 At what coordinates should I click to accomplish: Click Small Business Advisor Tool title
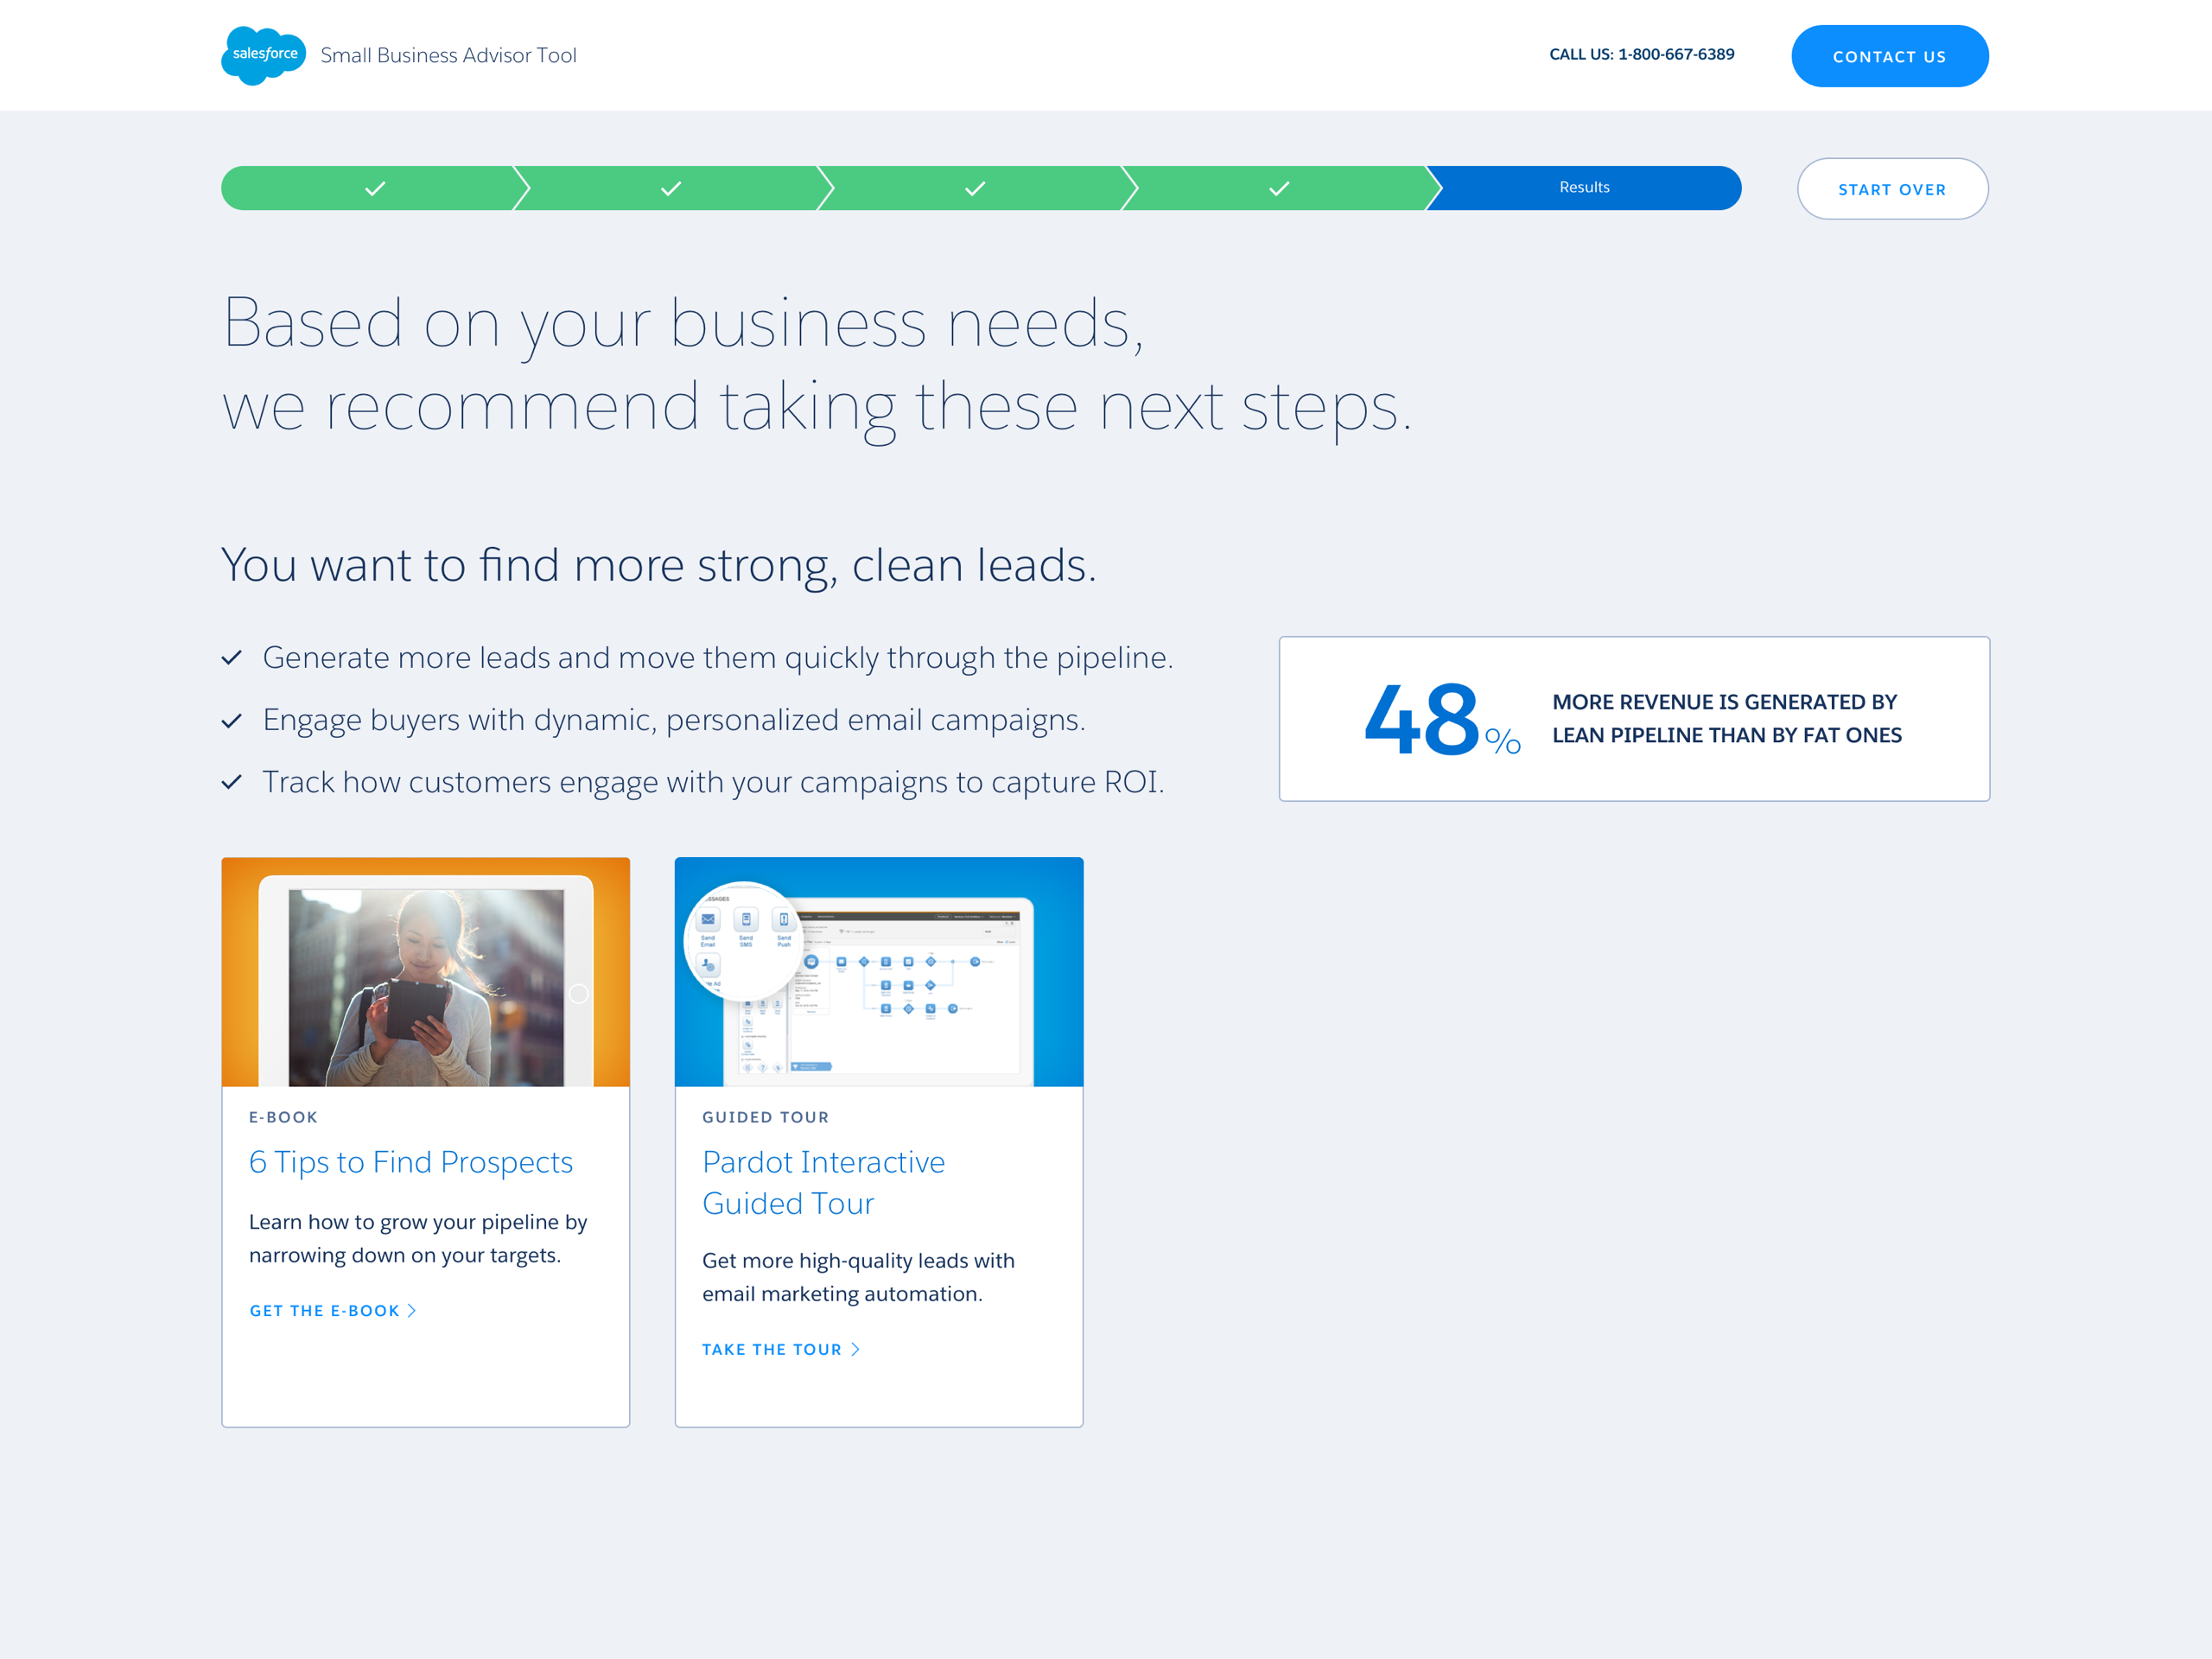pyautogui.click(x=448, y=56)
